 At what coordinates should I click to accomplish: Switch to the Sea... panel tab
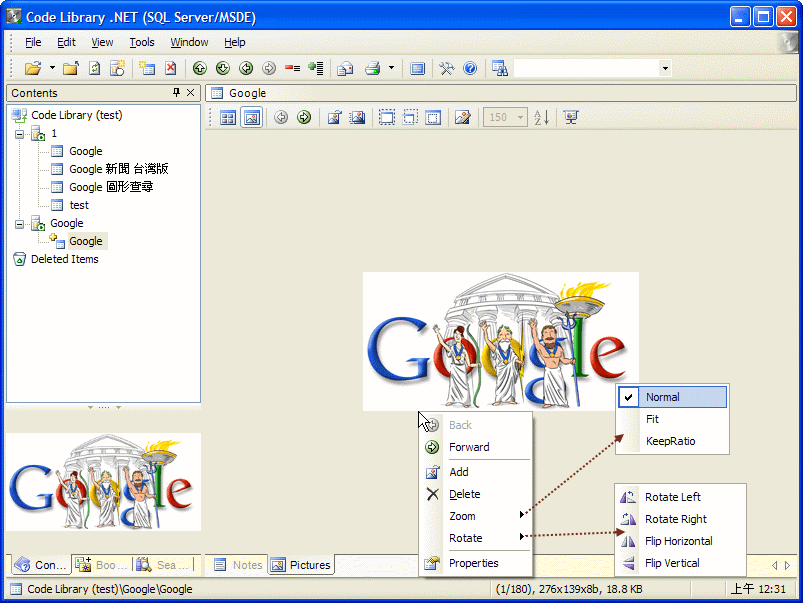click(164, 565)
